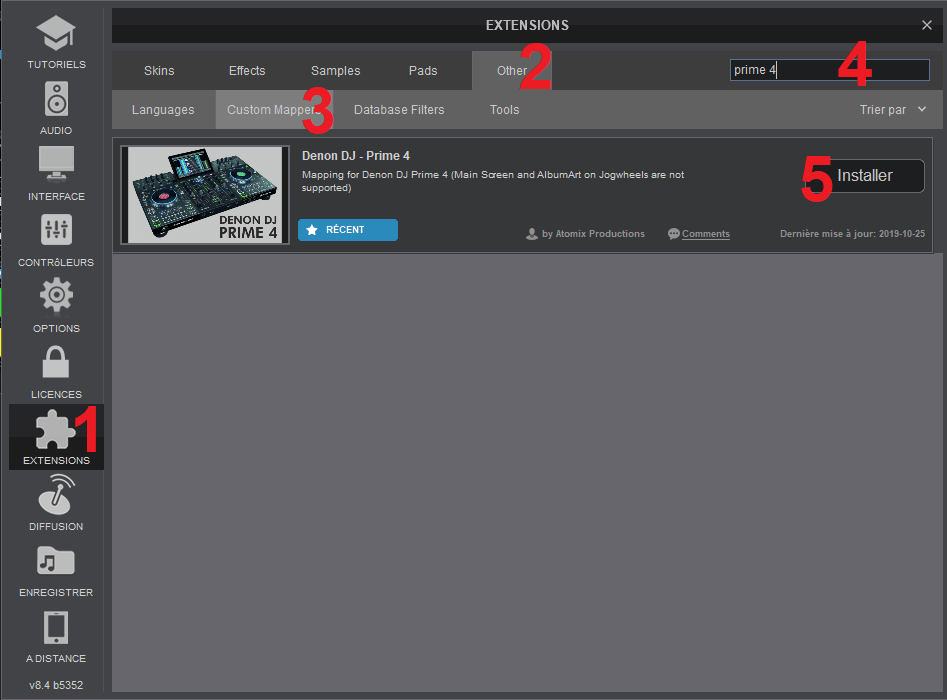Open the Samples tab
947x700 pixels.
pyautogui.click(x=336, y=71)
